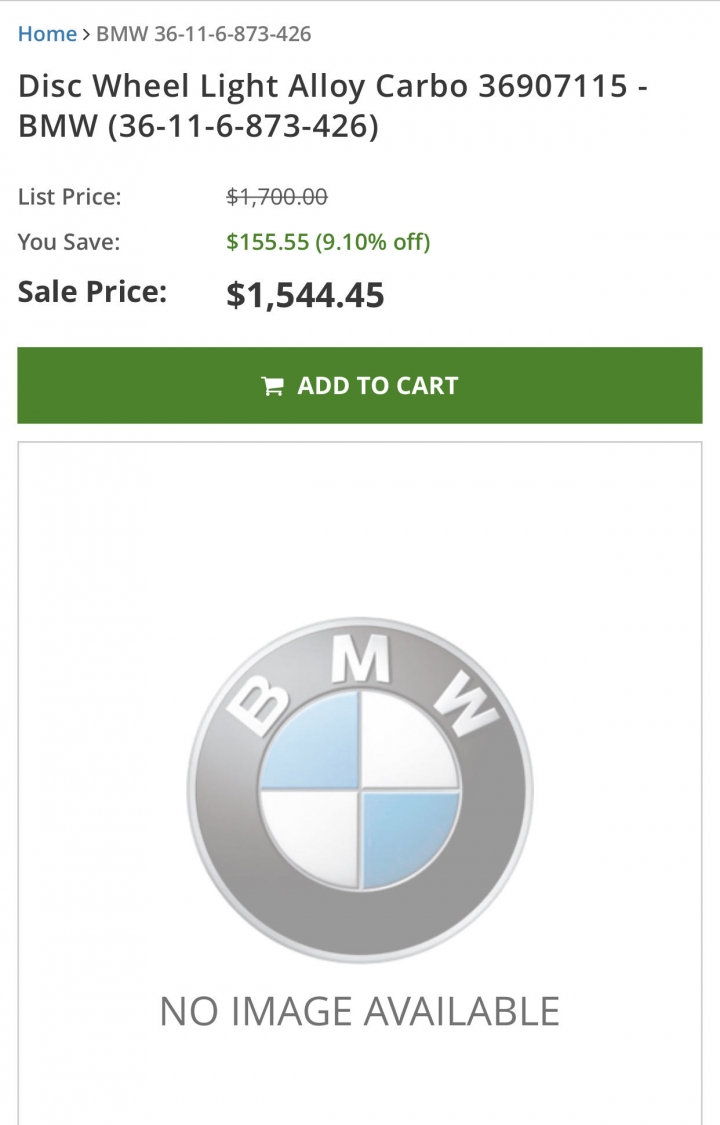Click the breadcrumb chevron separator
The height and width of the screenshot is (1125, 720).
click(86, 34)
